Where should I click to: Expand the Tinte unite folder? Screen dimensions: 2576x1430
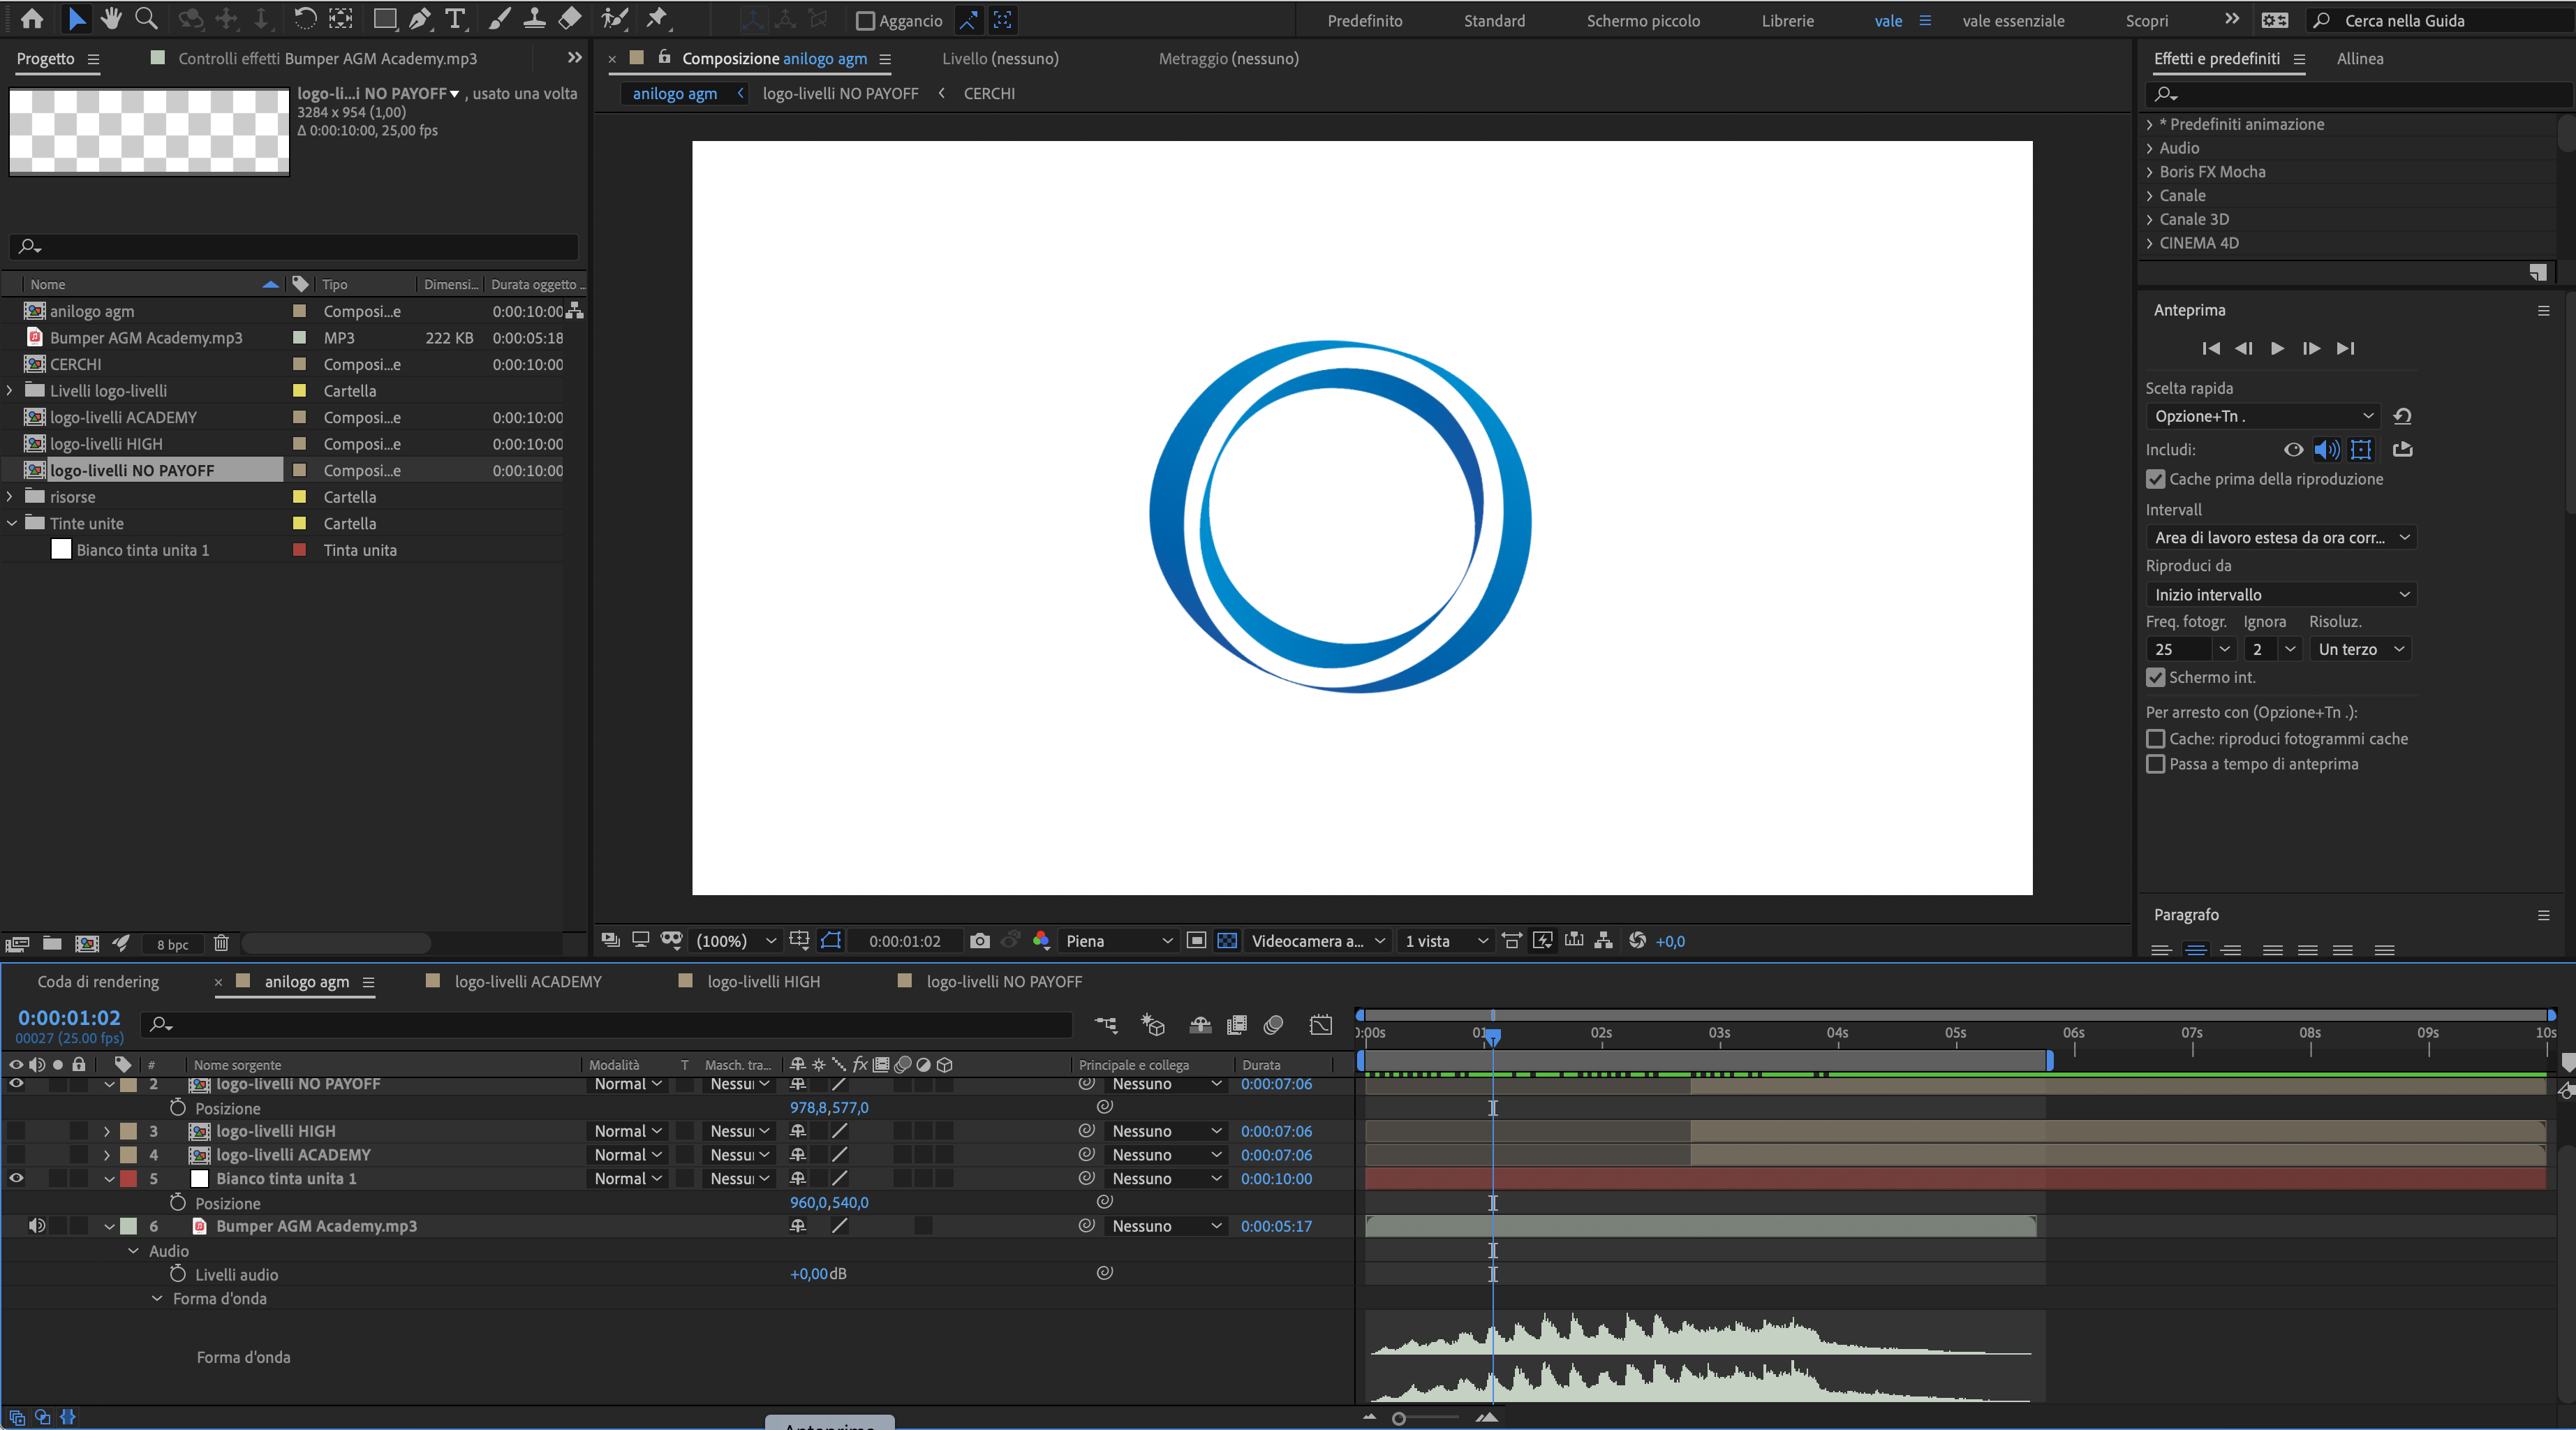pyautogui.click(x=11, y=523)
